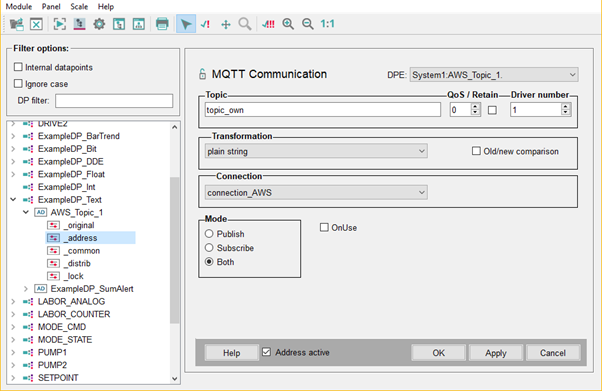Select the arrow pointer tool
The width and height of the screenshot is (602, 391).
(186, 24)
